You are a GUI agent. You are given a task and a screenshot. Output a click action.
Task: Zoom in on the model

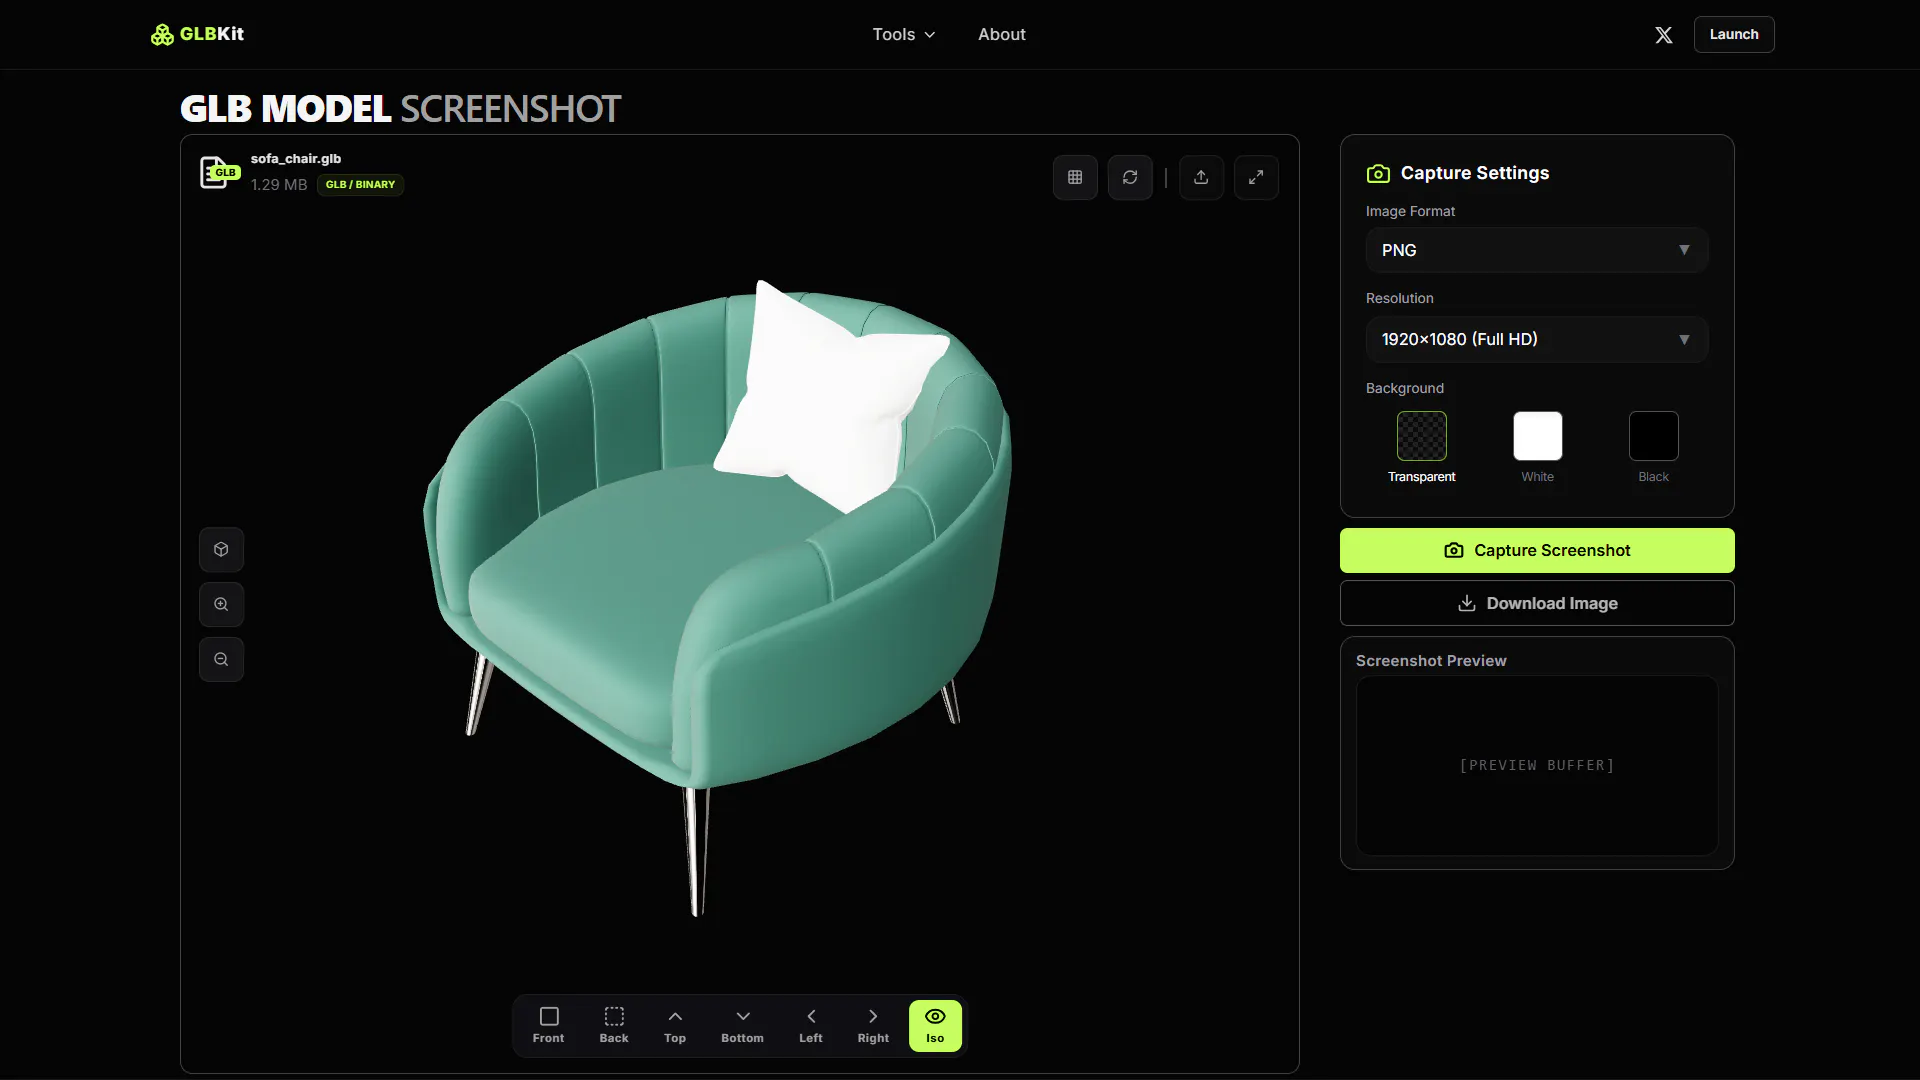click(221, 604)
